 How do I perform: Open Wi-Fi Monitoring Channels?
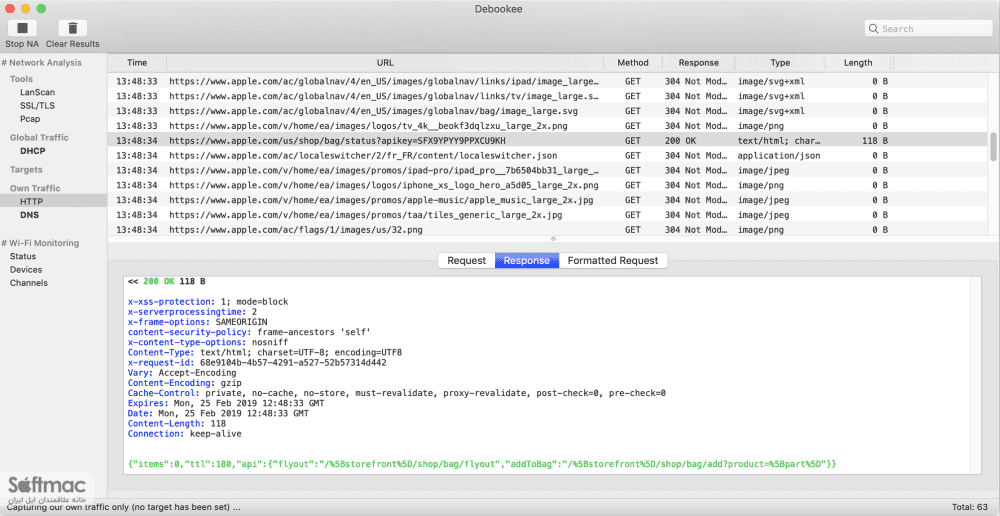29,283
